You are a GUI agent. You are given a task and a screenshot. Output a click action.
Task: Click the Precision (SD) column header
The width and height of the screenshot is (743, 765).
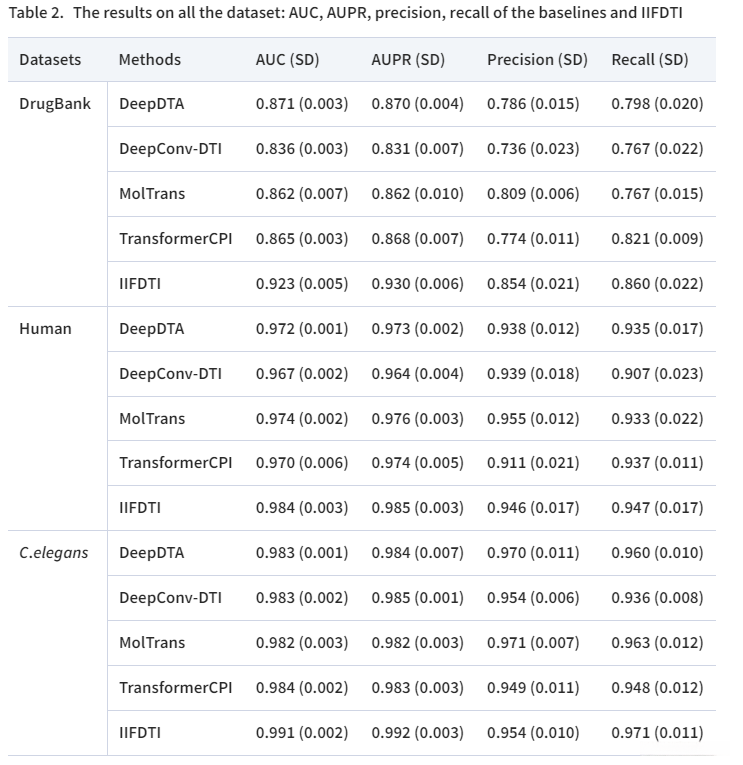point(537,60)
